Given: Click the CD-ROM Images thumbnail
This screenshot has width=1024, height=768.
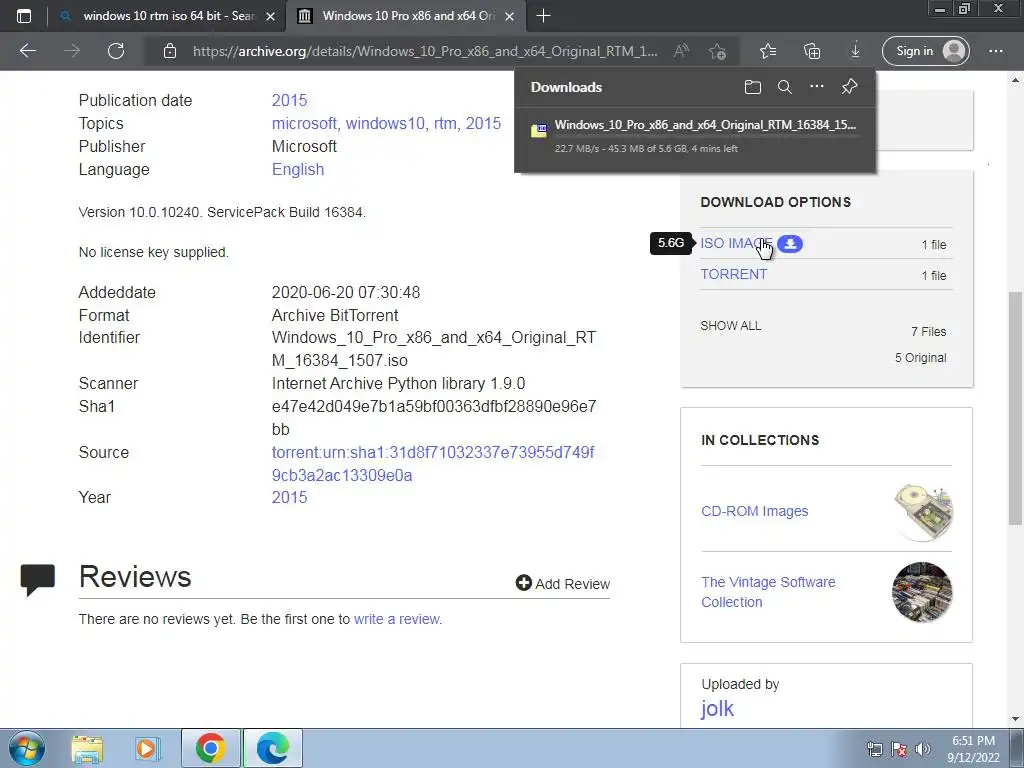Looking at the screenshot, I should coord(923,513).
